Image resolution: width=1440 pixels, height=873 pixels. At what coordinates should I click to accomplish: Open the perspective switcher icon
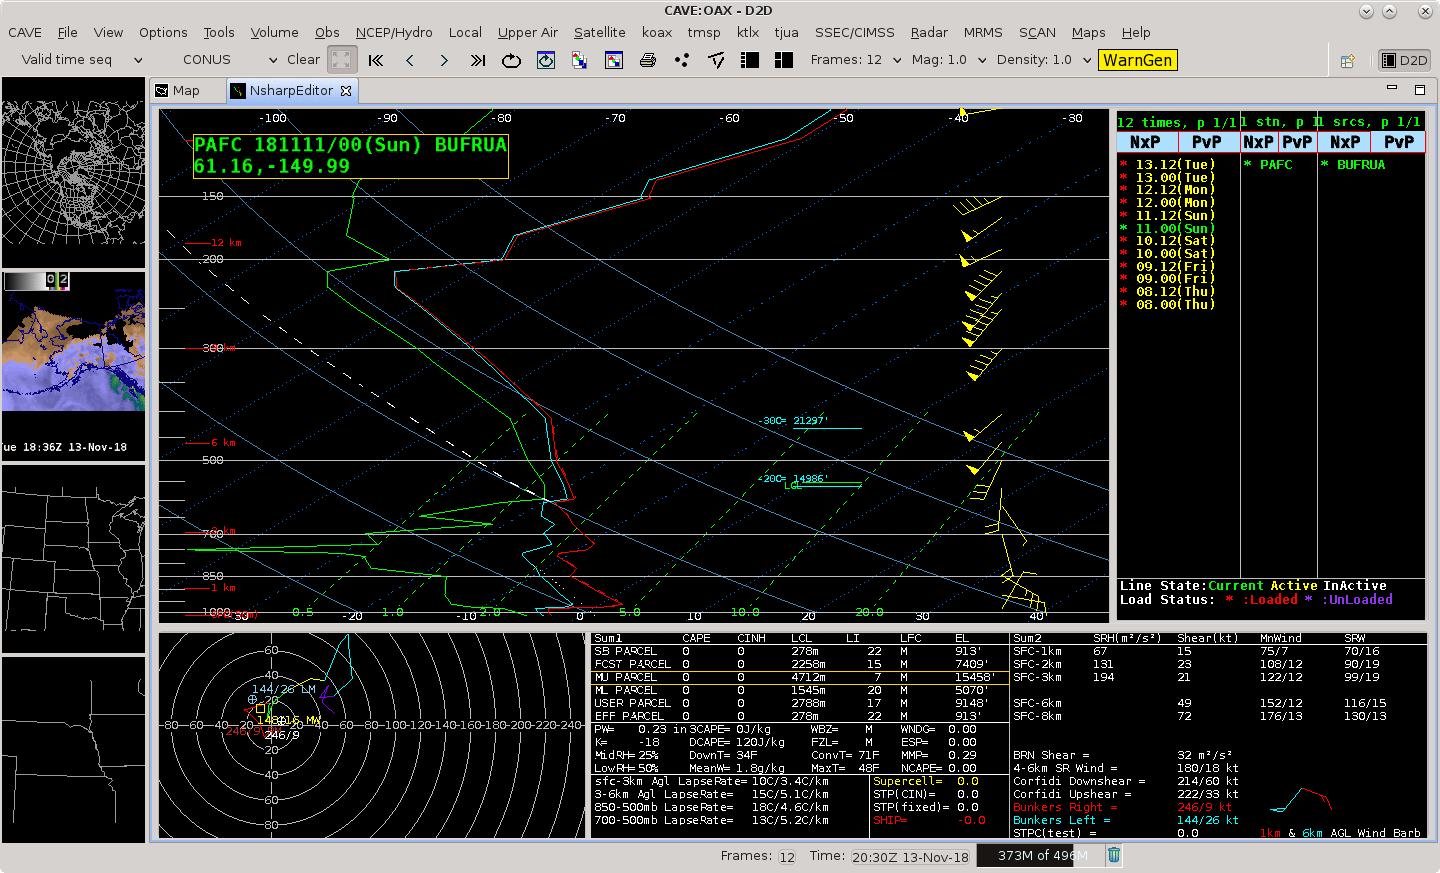click(x=1348, y=61)
